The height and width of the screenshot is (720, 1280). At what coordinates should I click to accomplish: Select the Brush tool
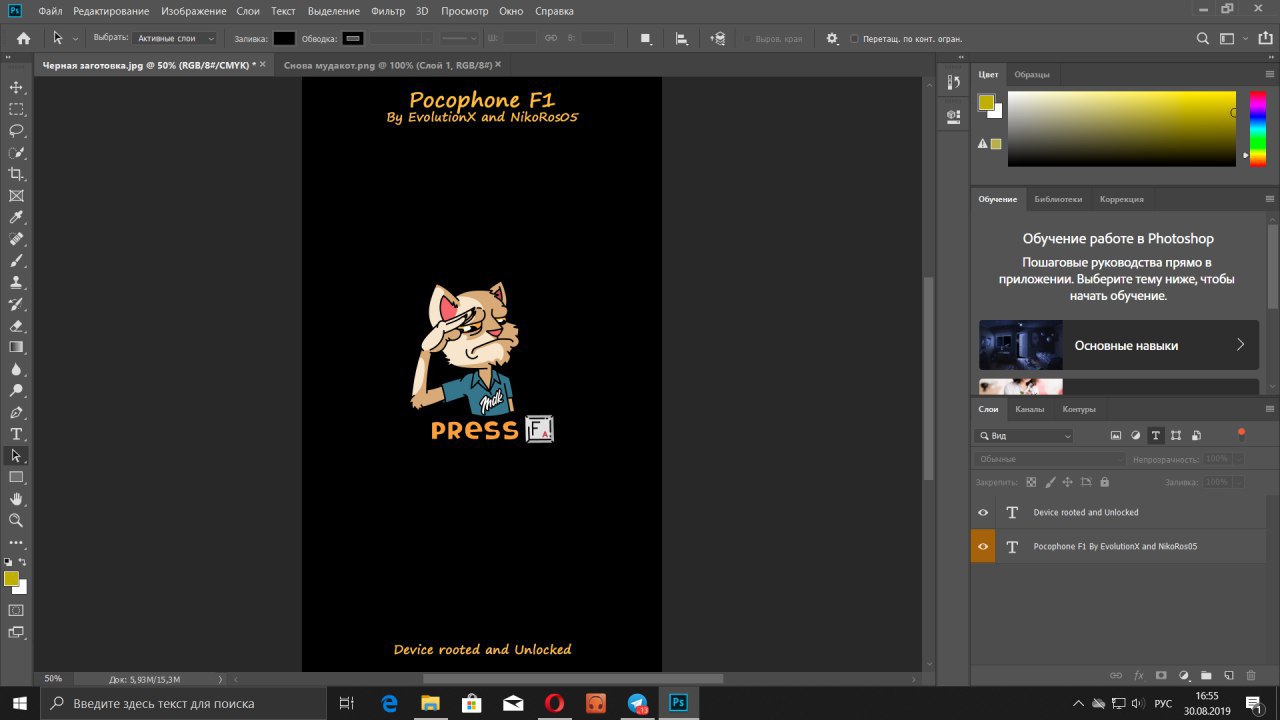tap(16, 261)
